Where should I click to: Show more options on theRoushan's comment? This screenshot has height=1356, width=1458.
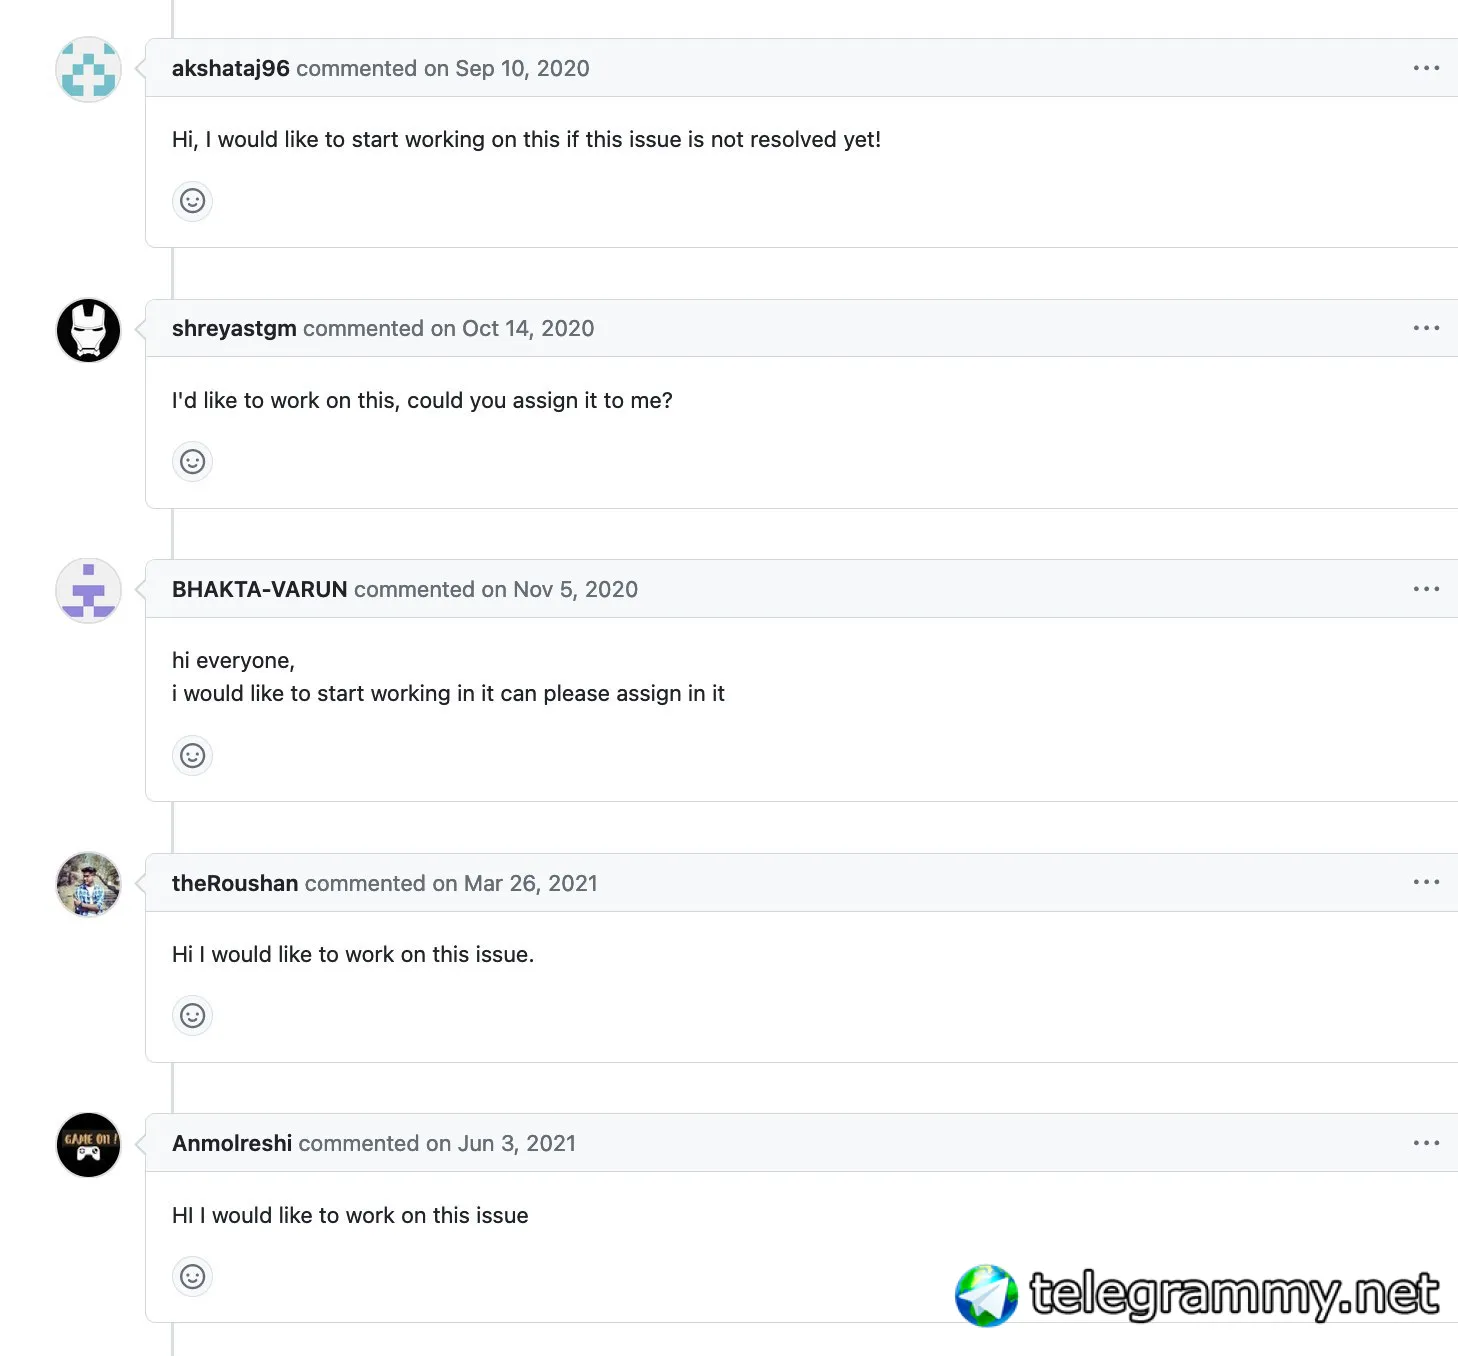(x=1426, y=882)
